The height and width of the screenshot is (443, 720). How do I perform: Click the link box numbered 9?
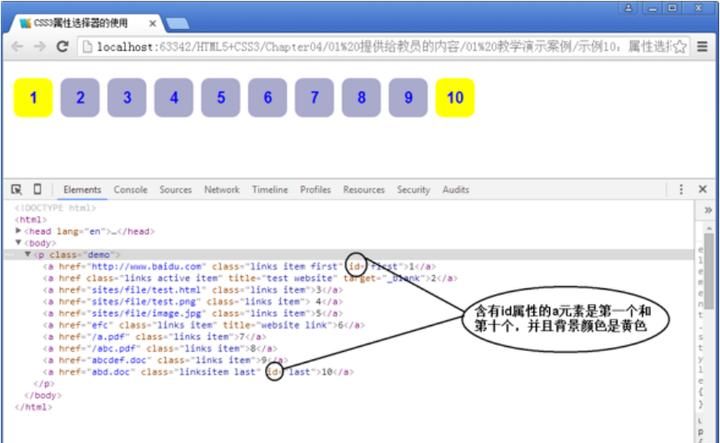coord(408,97)
